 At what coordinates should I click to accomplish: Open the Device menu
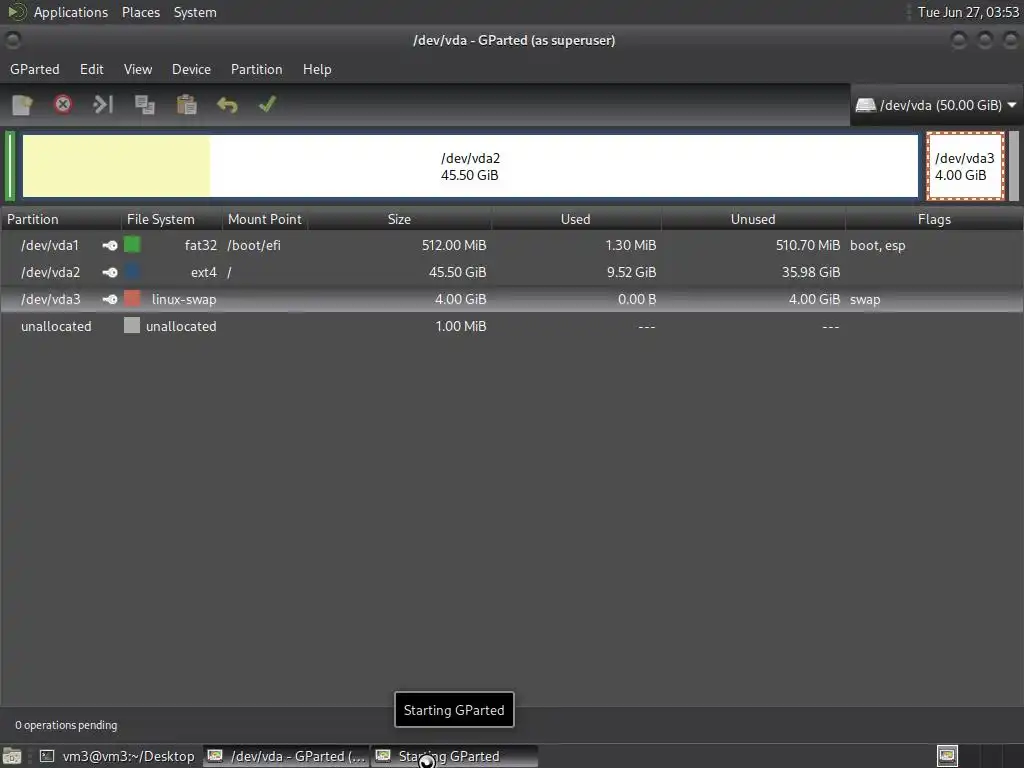click(x=191, y=69)
